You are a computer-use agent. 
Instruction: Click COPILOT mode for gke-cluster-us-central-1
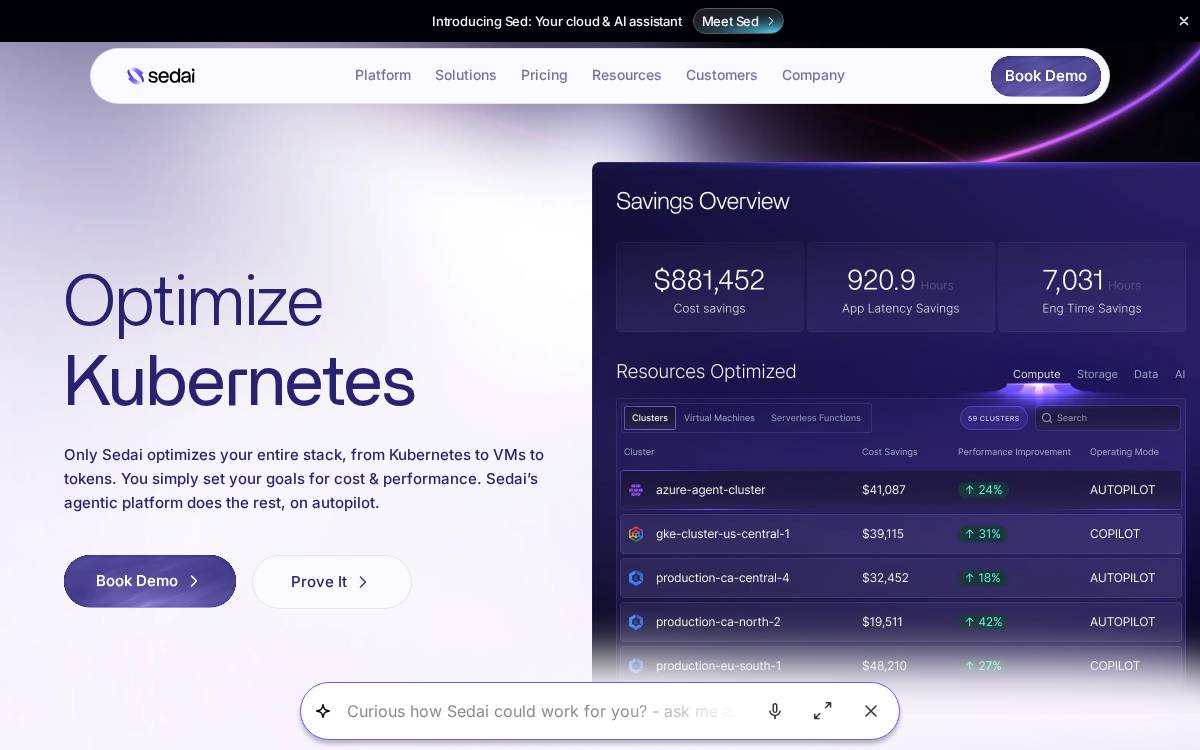pos(1115,534)
